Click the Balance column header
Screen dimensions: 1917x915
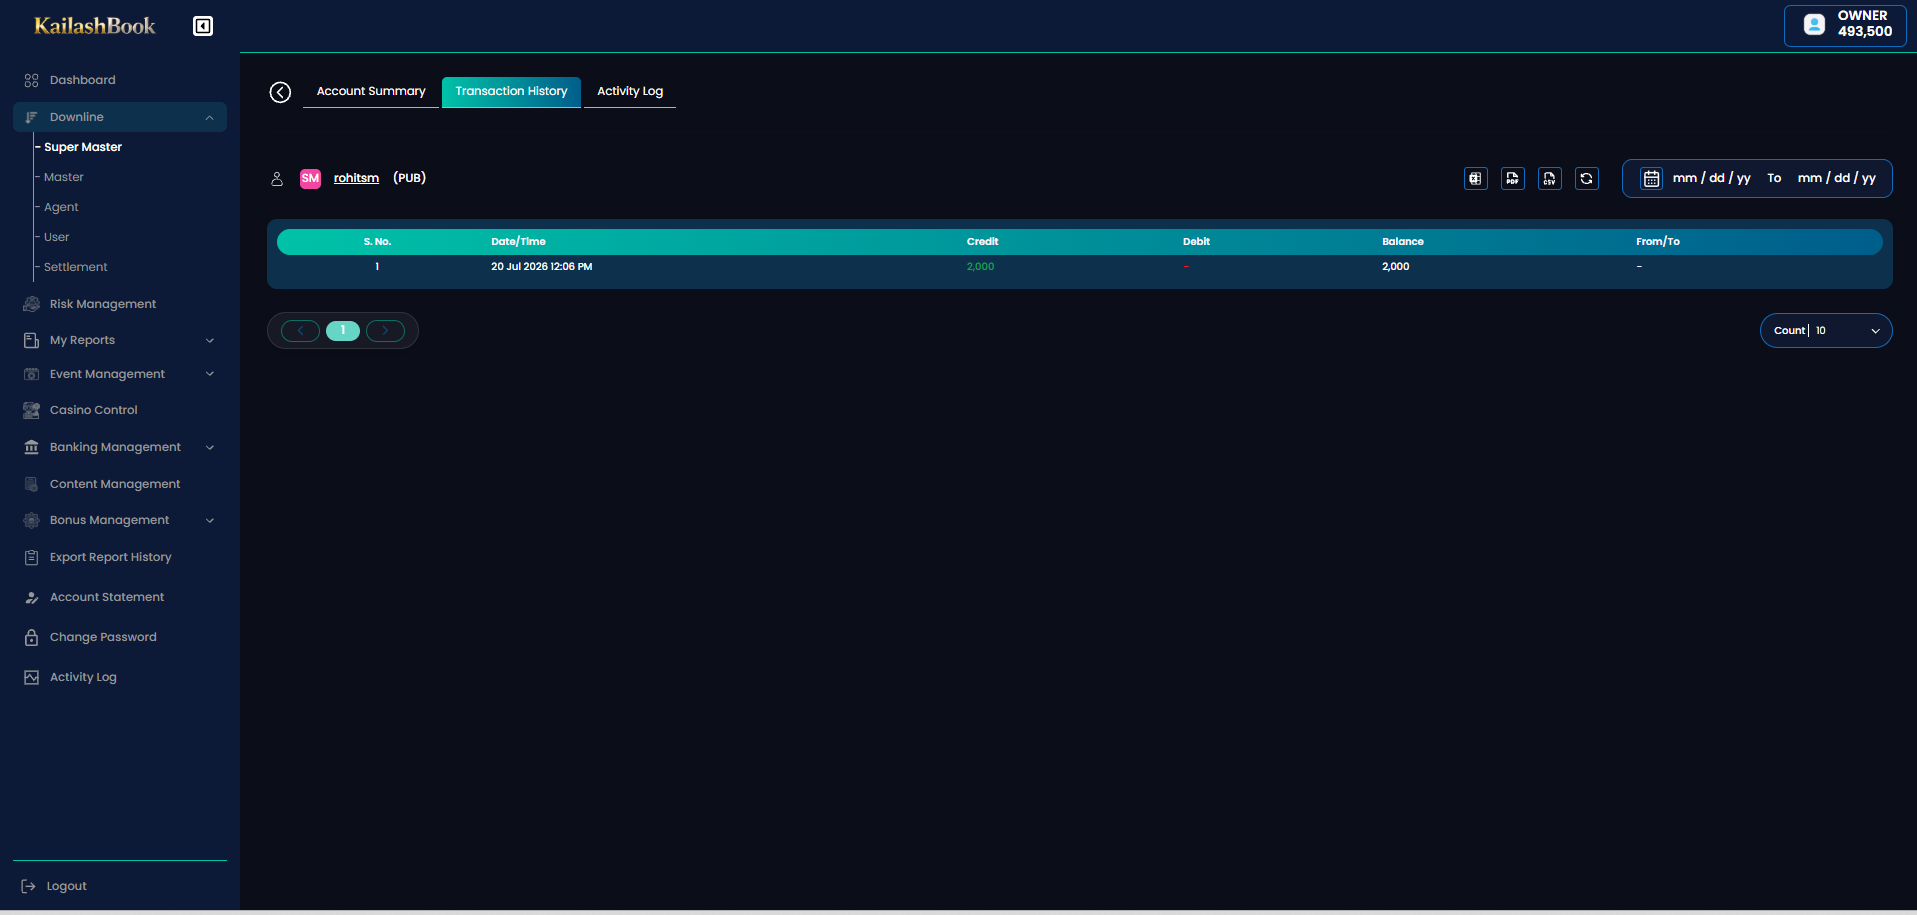1403,242
